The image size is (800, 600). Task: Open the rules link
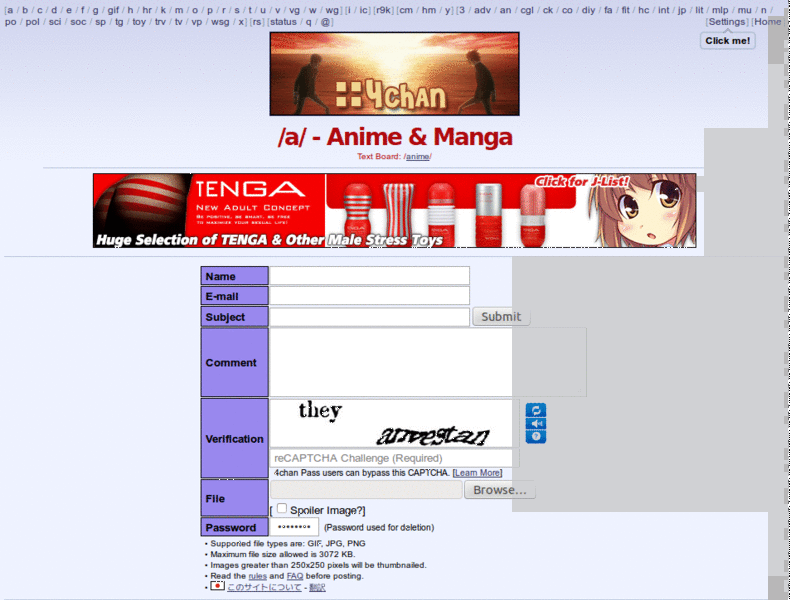pyautogui.click(x=258, y=576)
